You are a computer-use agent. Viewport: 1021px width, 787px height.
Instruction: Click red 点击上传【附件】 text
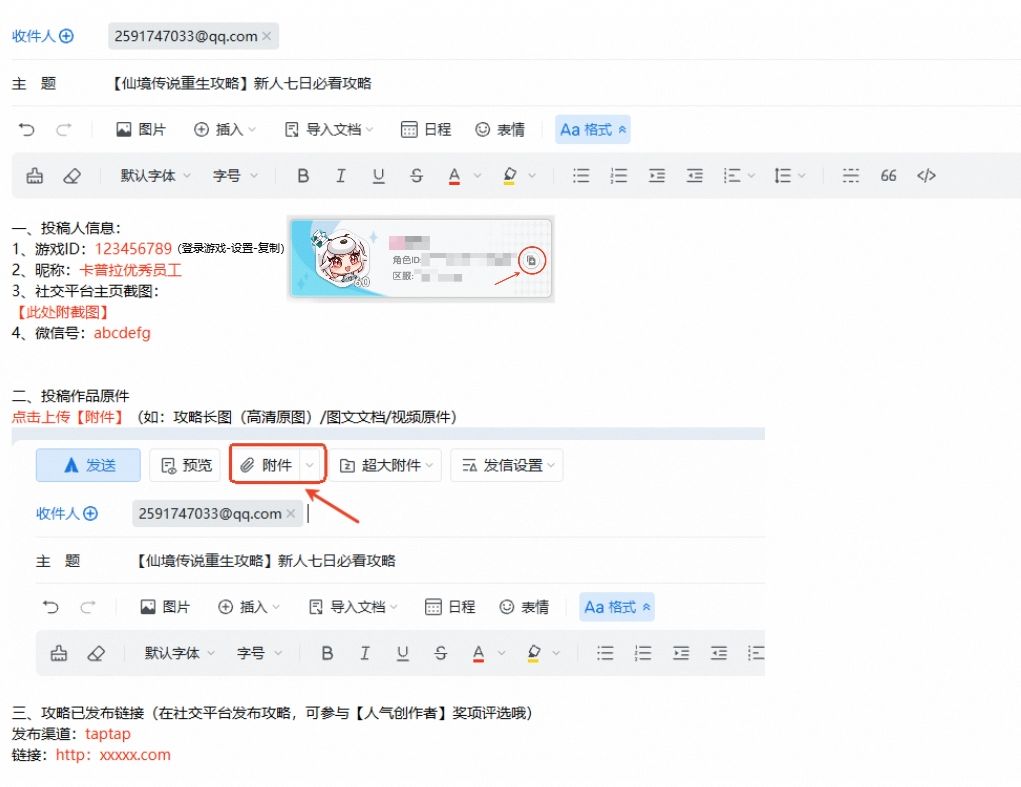[x=68, y=417]
